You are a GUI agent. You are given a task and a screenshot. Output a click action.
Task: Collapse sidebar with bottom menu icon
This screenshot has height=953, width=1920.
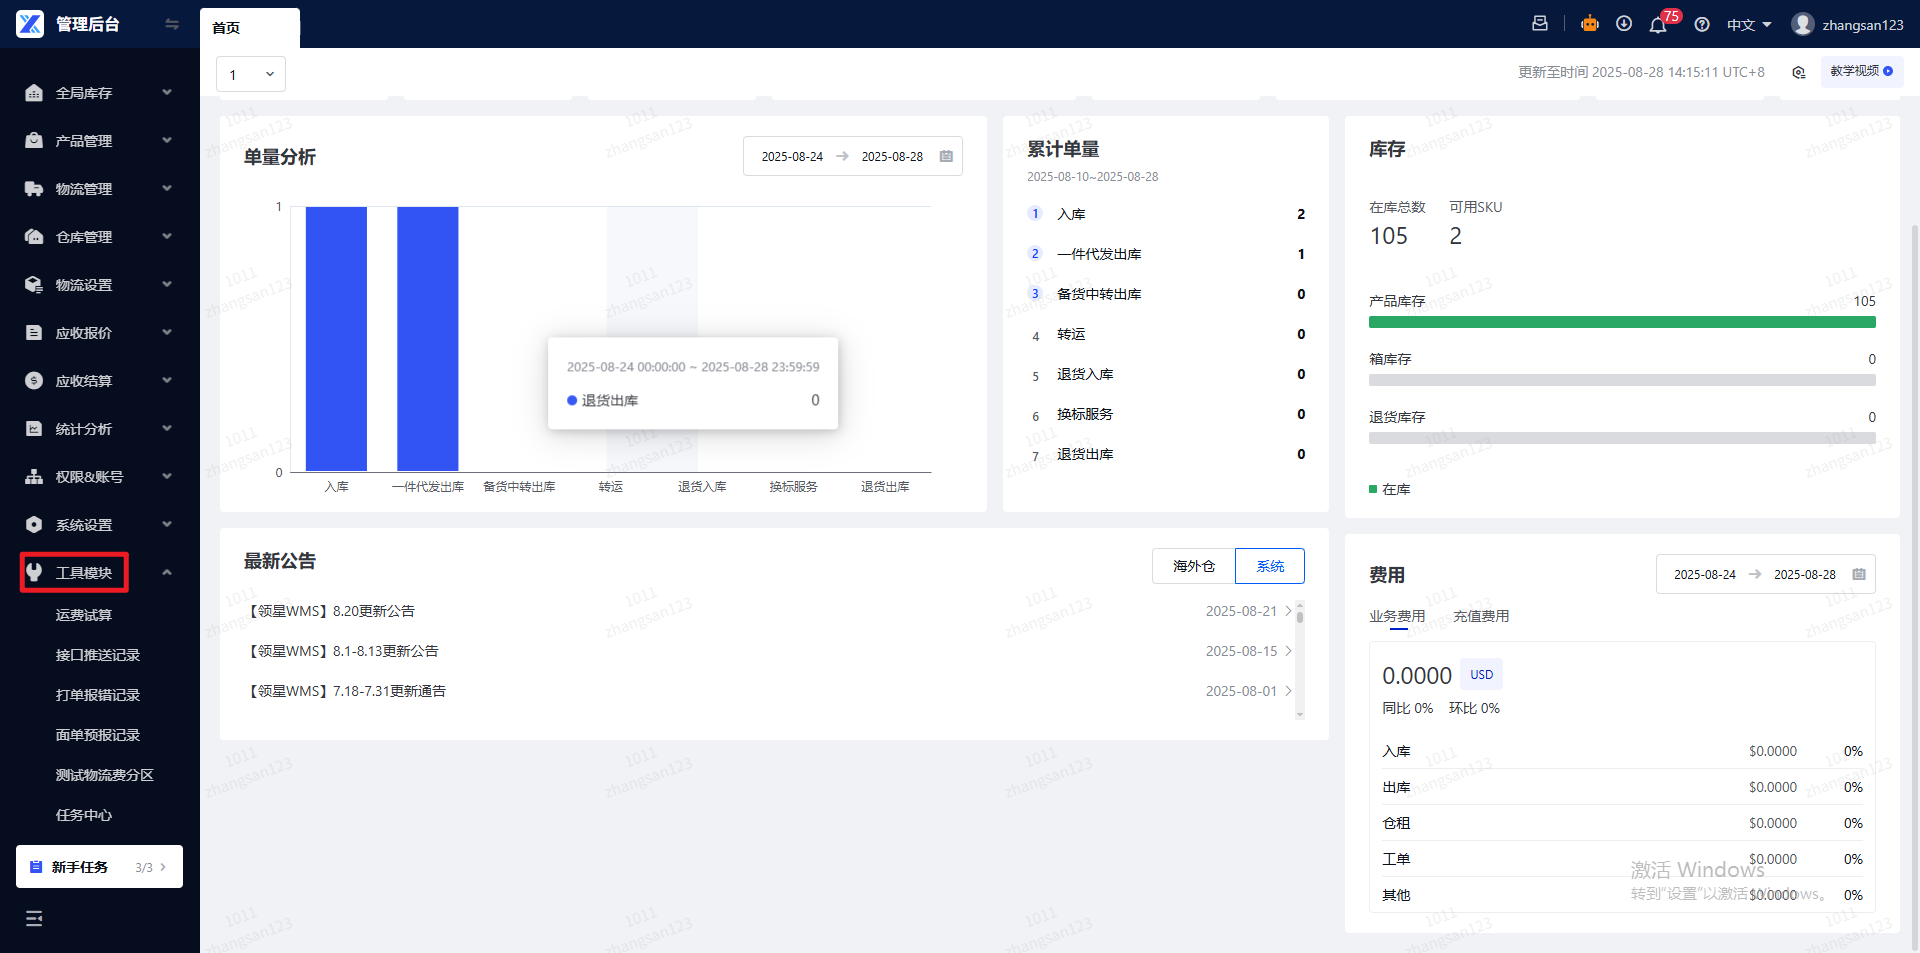click(34, 918)
